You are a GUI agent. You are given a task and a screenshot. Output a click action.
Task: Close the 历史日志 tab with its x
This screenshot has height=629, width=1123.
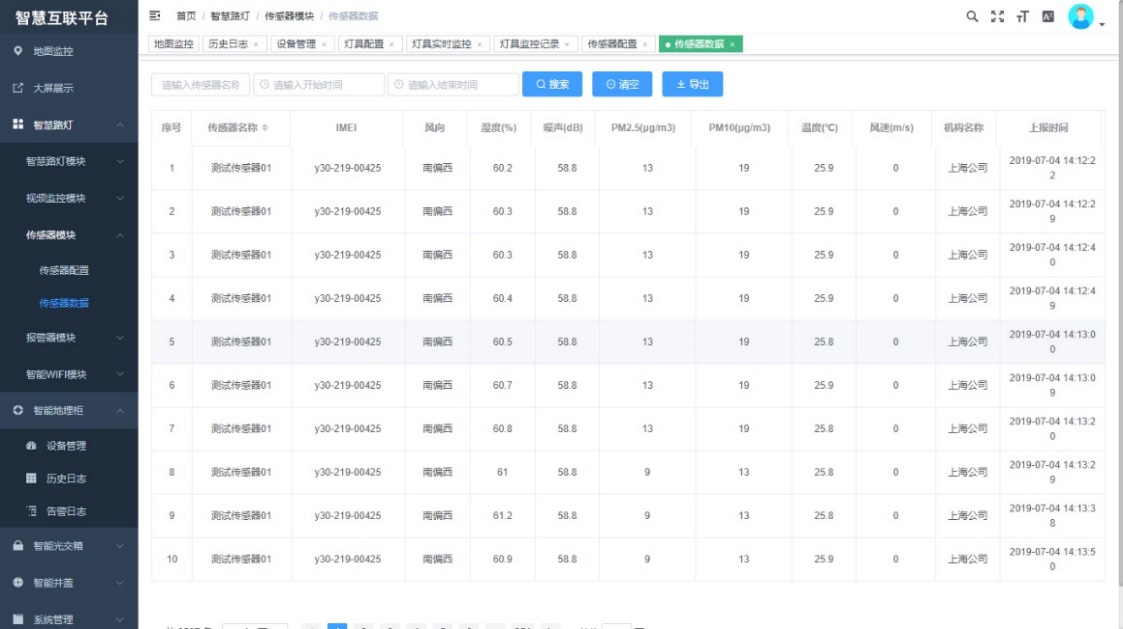(x=256, y=45)
